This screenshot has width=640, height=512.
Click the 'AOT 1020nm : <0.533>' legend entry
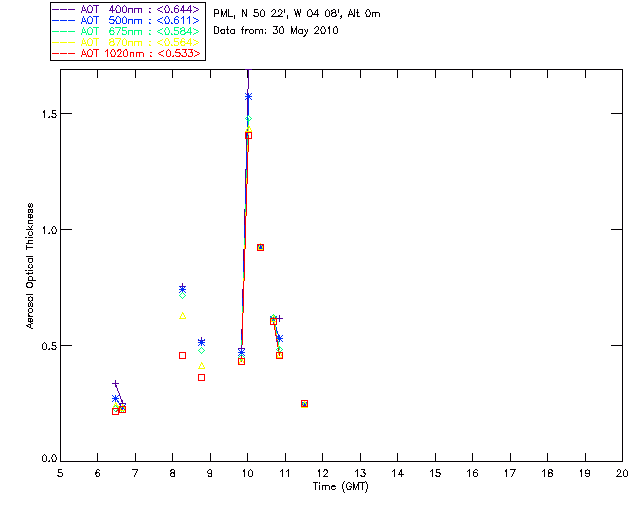[127, 53]
